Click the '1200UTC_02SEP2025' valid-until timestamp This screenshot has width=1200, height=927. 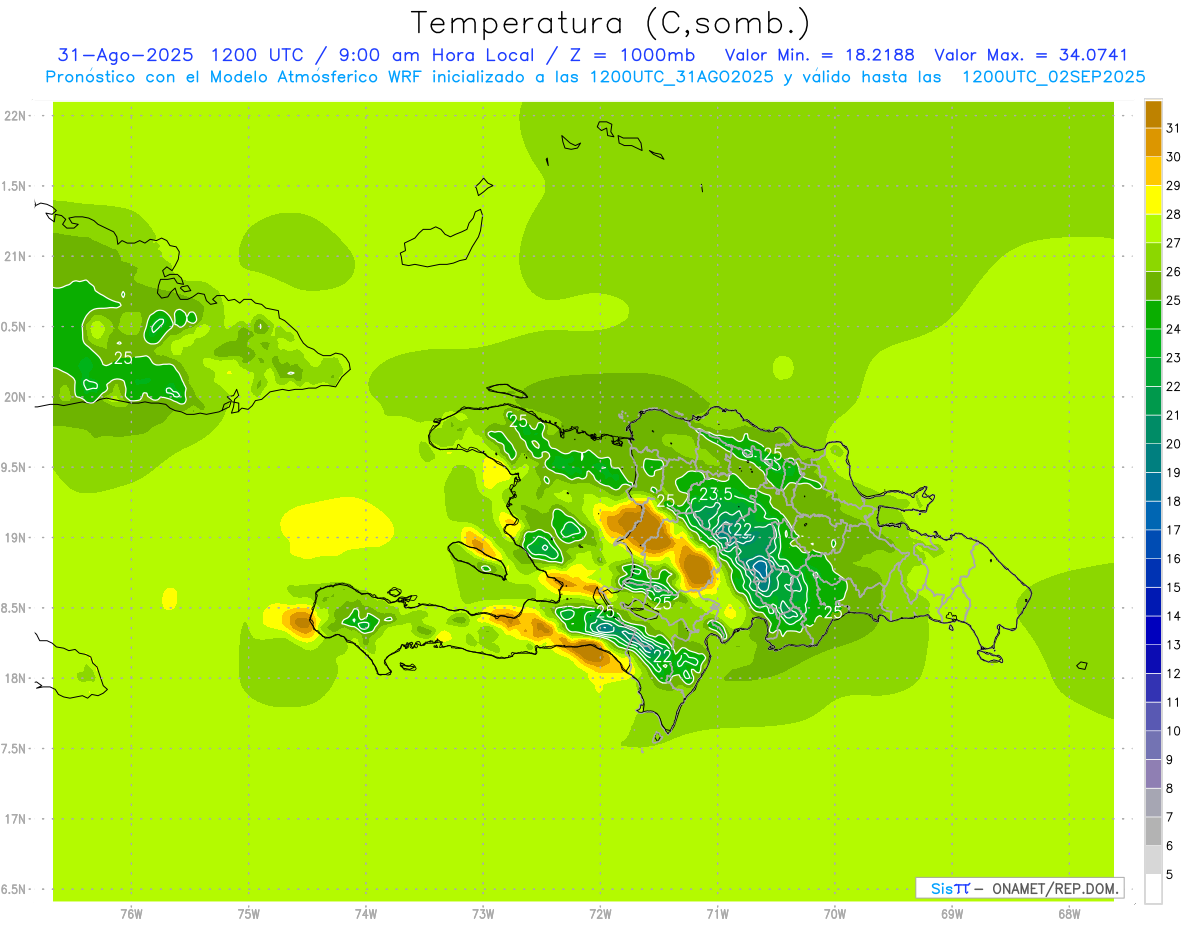[x=1053, y=77]
